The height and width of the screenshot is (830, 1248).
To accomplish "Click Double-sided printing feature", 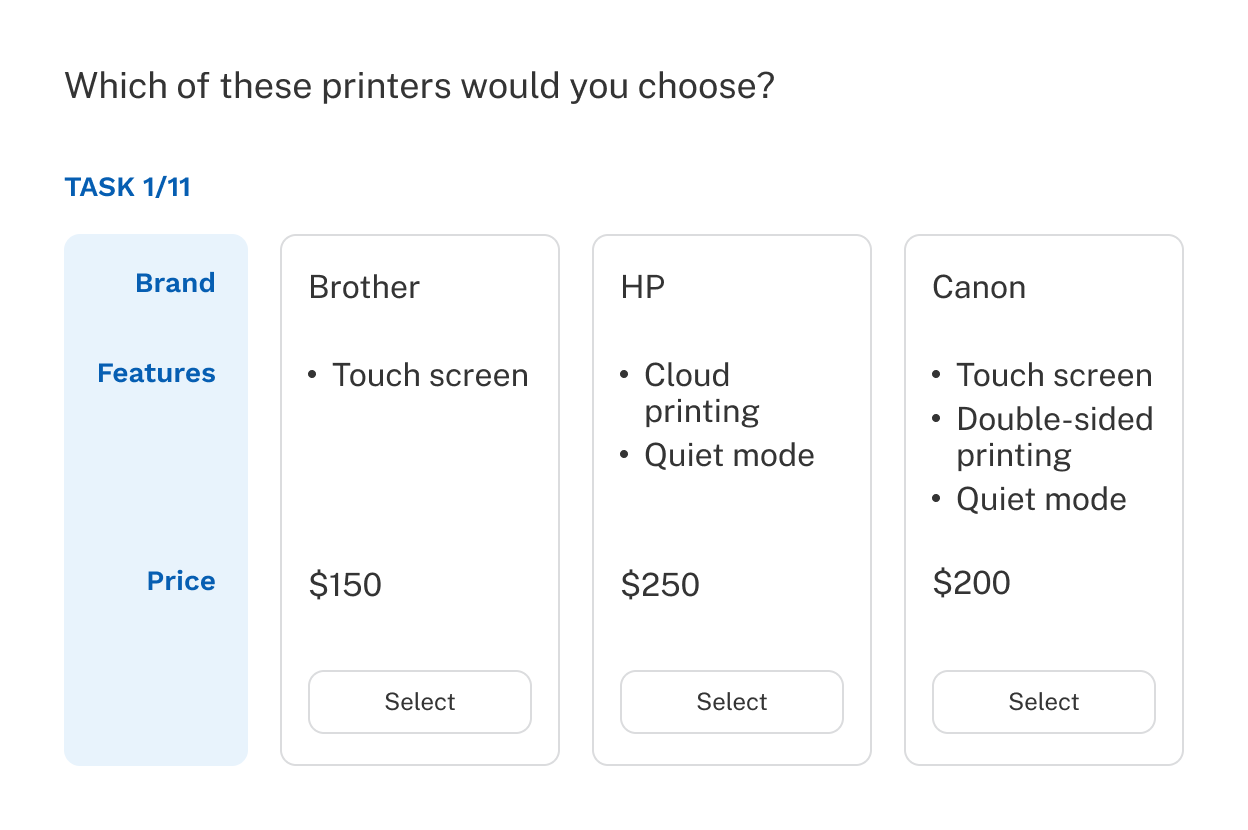I will click(x=1054, y=437).
